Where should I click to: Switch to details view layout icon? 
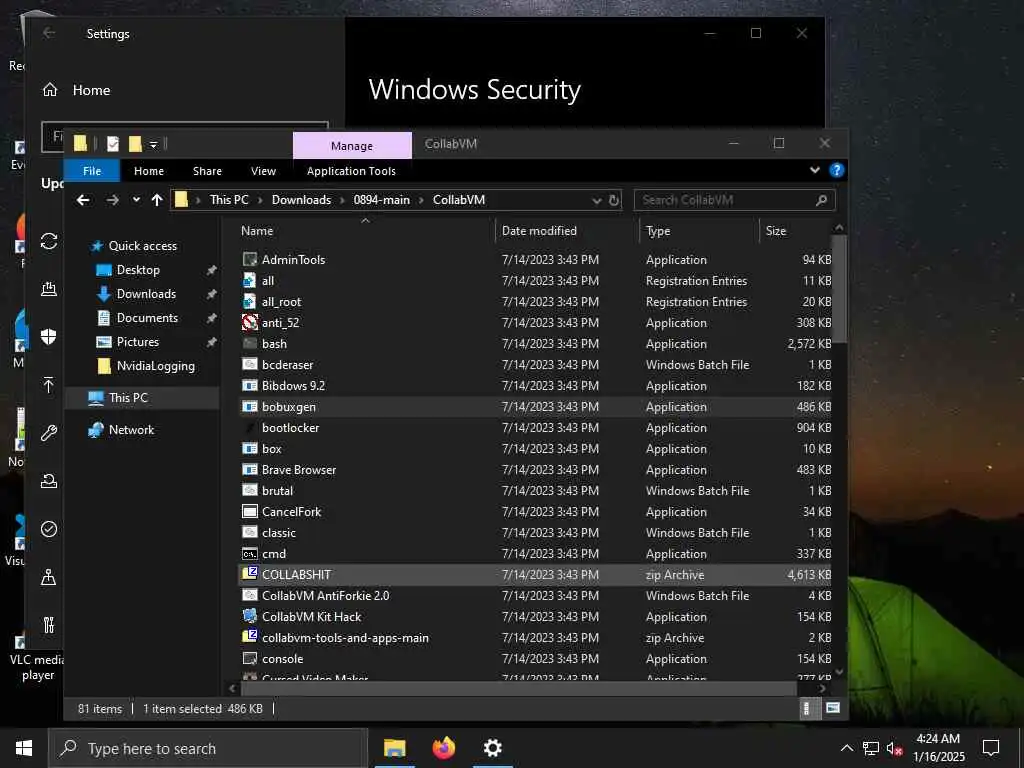[807, 708]
